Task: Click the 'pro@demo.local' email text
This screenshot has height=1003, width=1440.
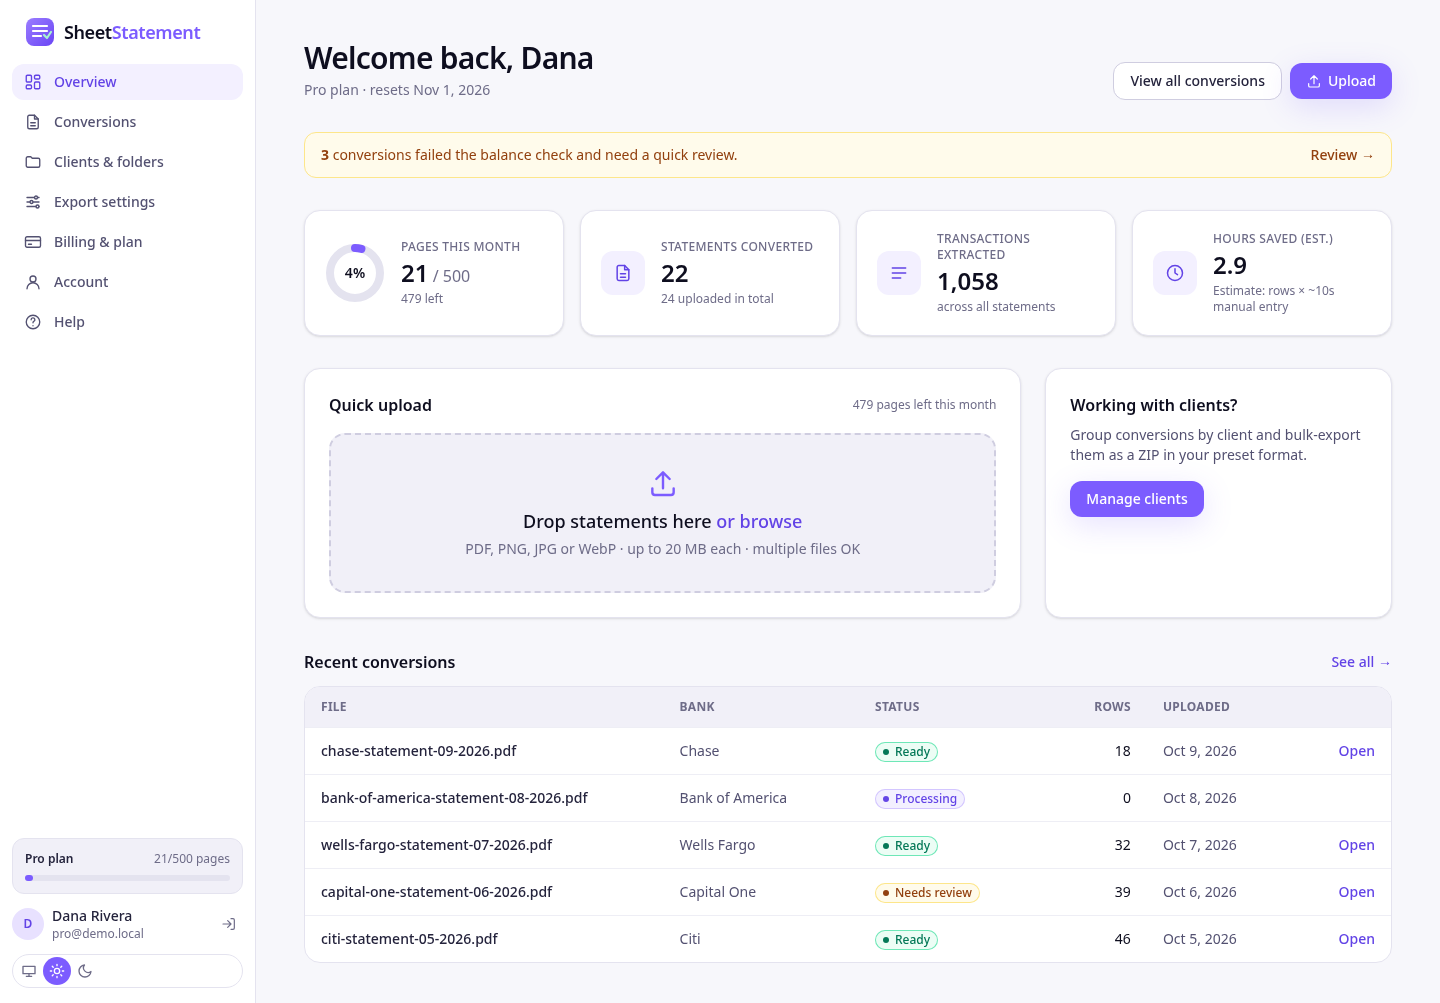Action: [x=98, y=934]
